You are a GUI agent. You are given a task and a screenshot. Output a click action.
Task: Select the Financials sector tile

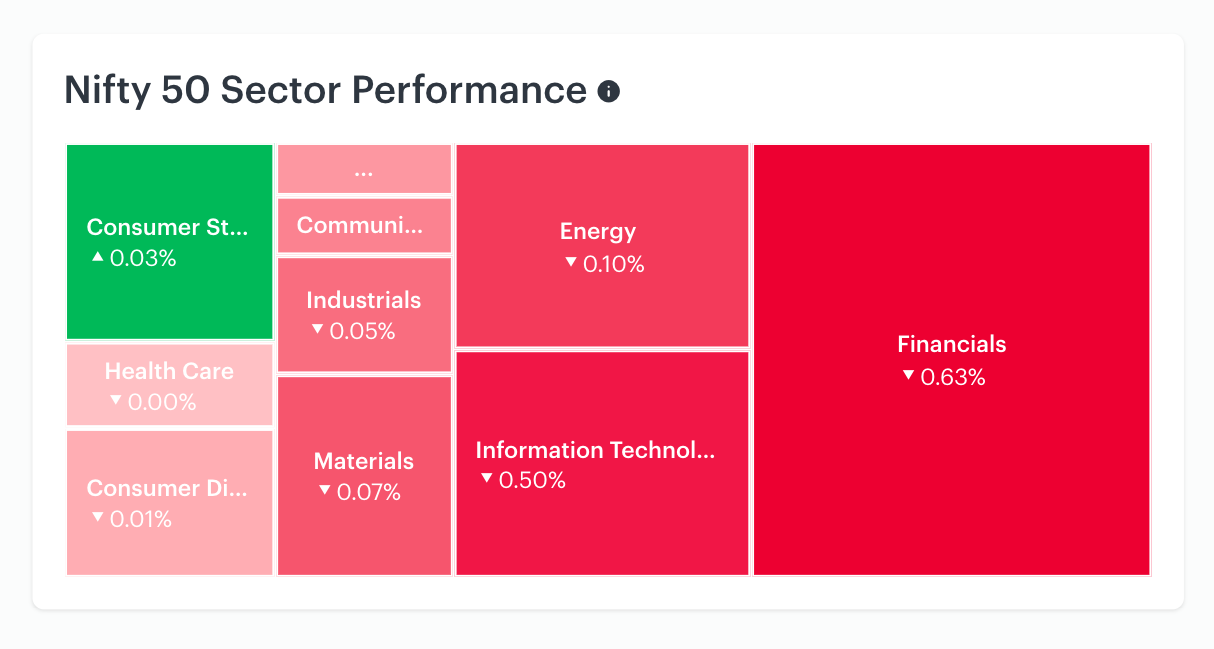(x=951, y=360)
